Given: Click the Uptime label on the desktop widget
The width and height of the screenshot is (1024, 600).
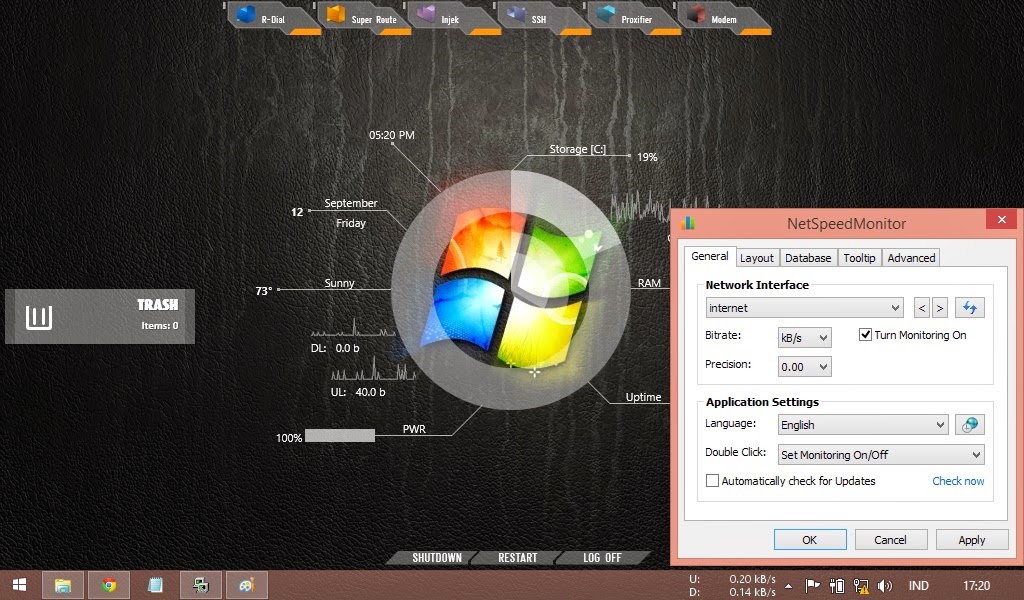Looking at the screenshot, I should pos(643,397).
